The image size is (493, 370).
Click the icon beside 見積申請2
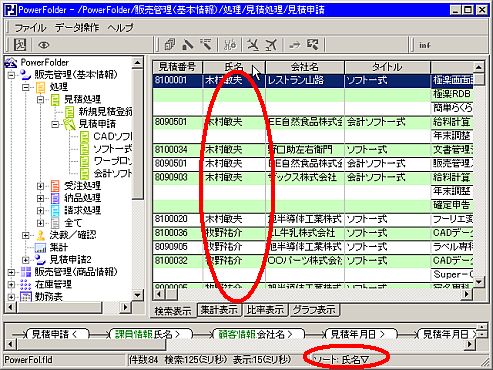pos(40,260)
